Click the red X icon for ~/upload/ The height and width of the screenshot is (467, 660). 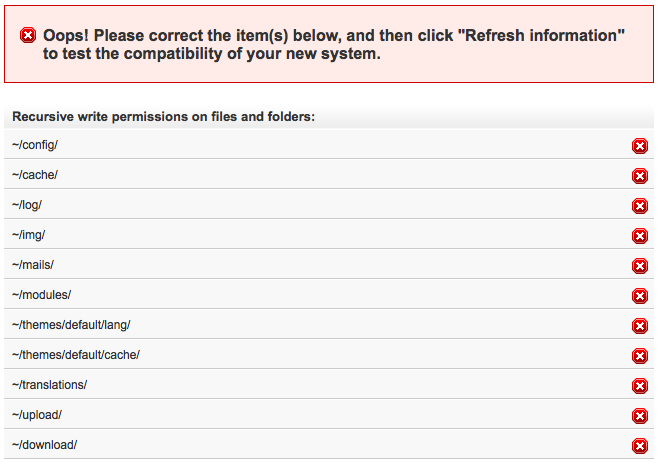640,416
